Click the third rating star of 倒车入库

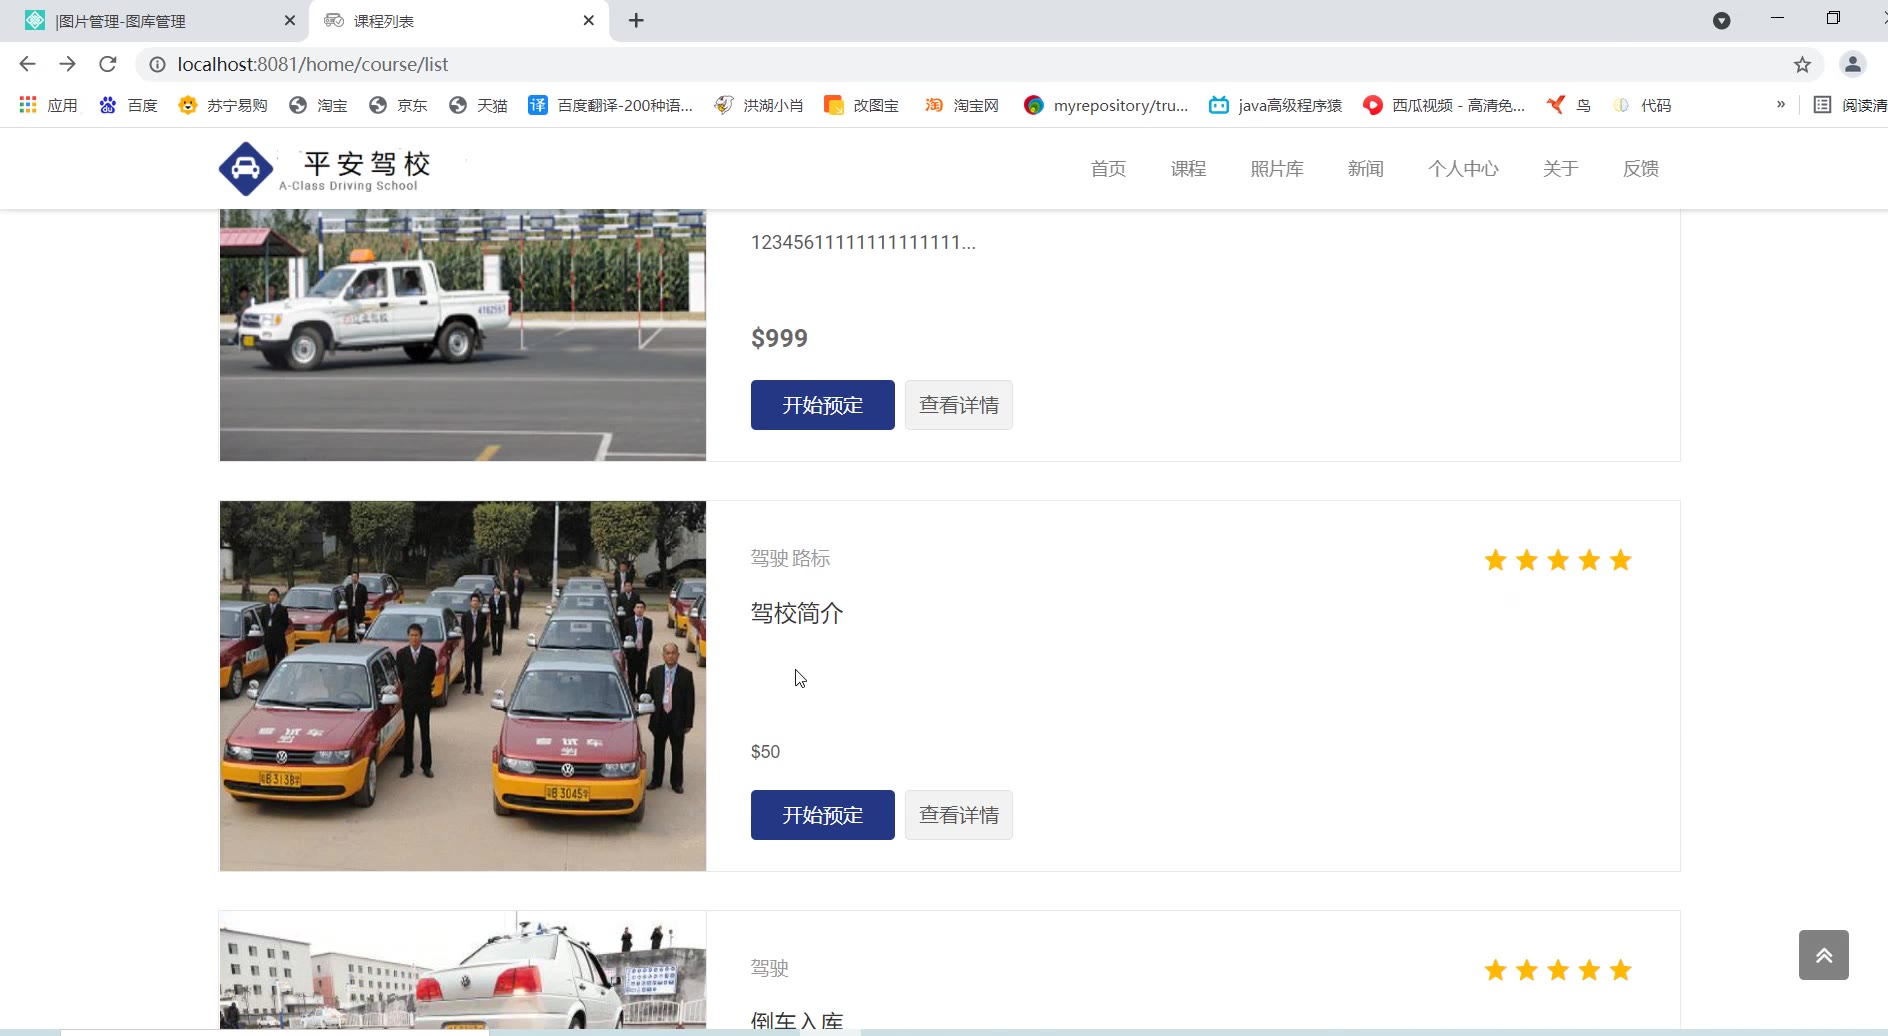tap(1558, 970)
